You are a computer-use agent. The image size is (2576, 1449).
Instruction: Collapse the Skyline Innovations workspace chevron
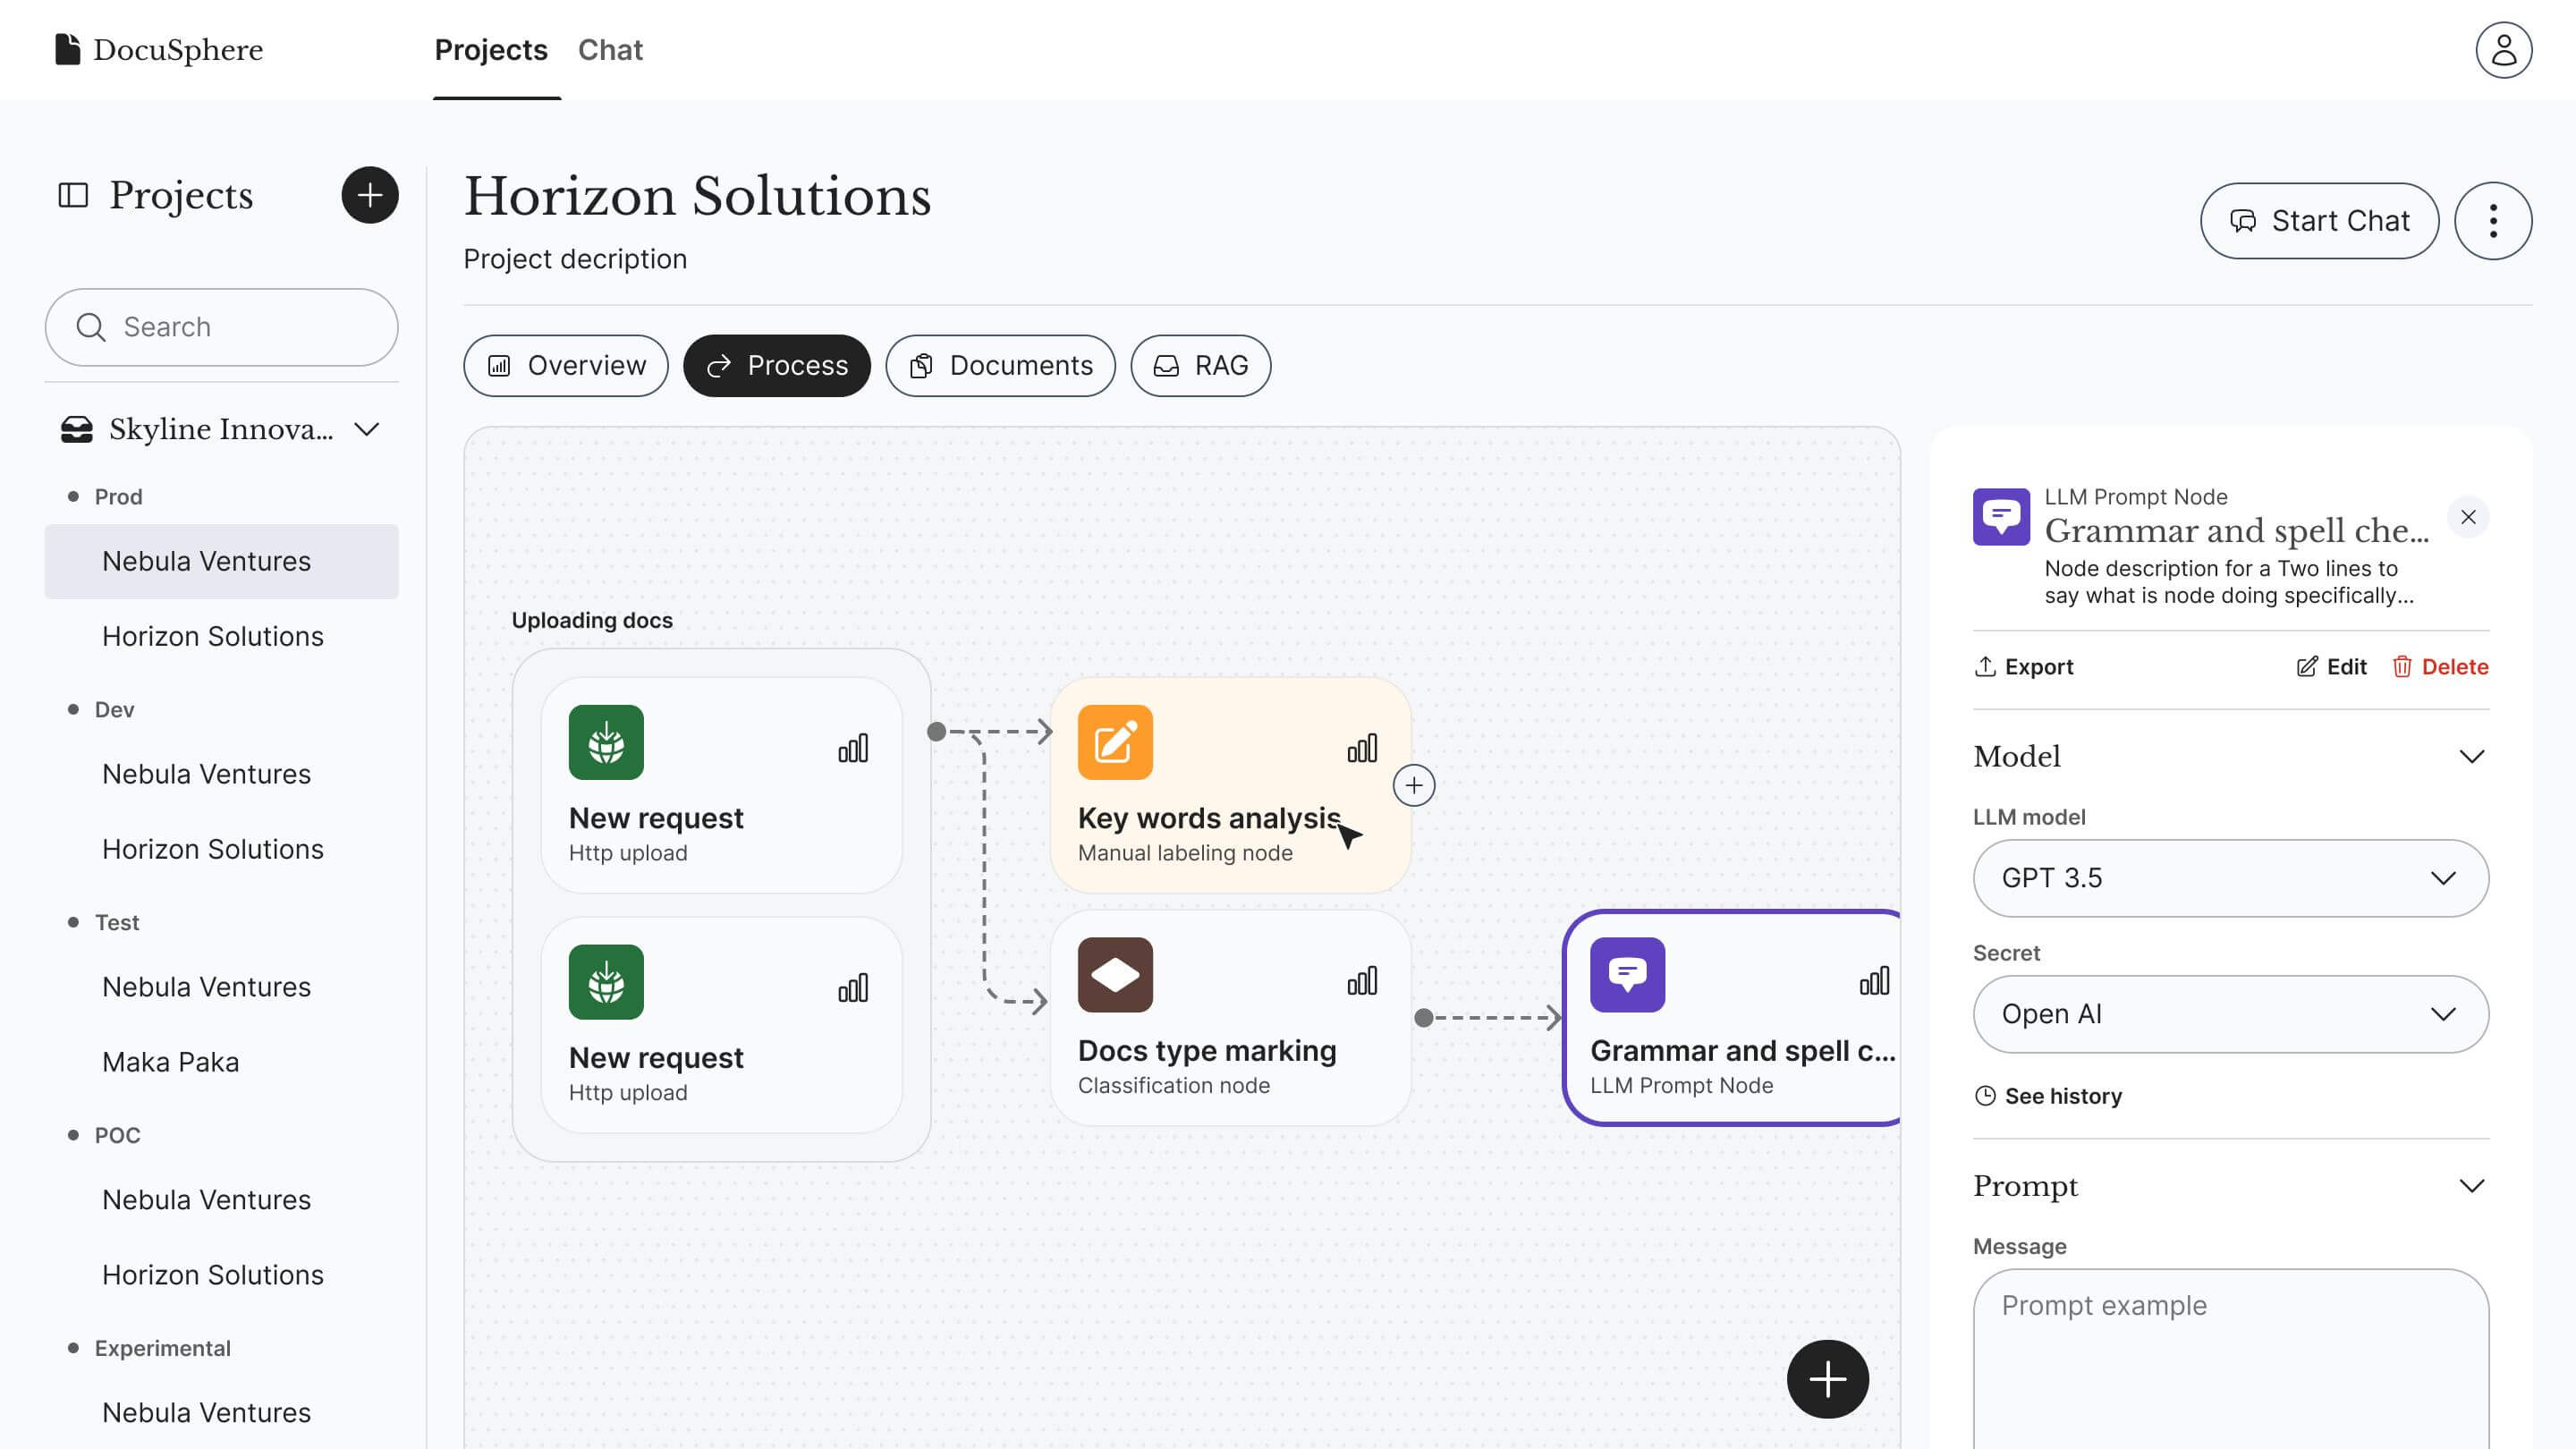[367, 429]
